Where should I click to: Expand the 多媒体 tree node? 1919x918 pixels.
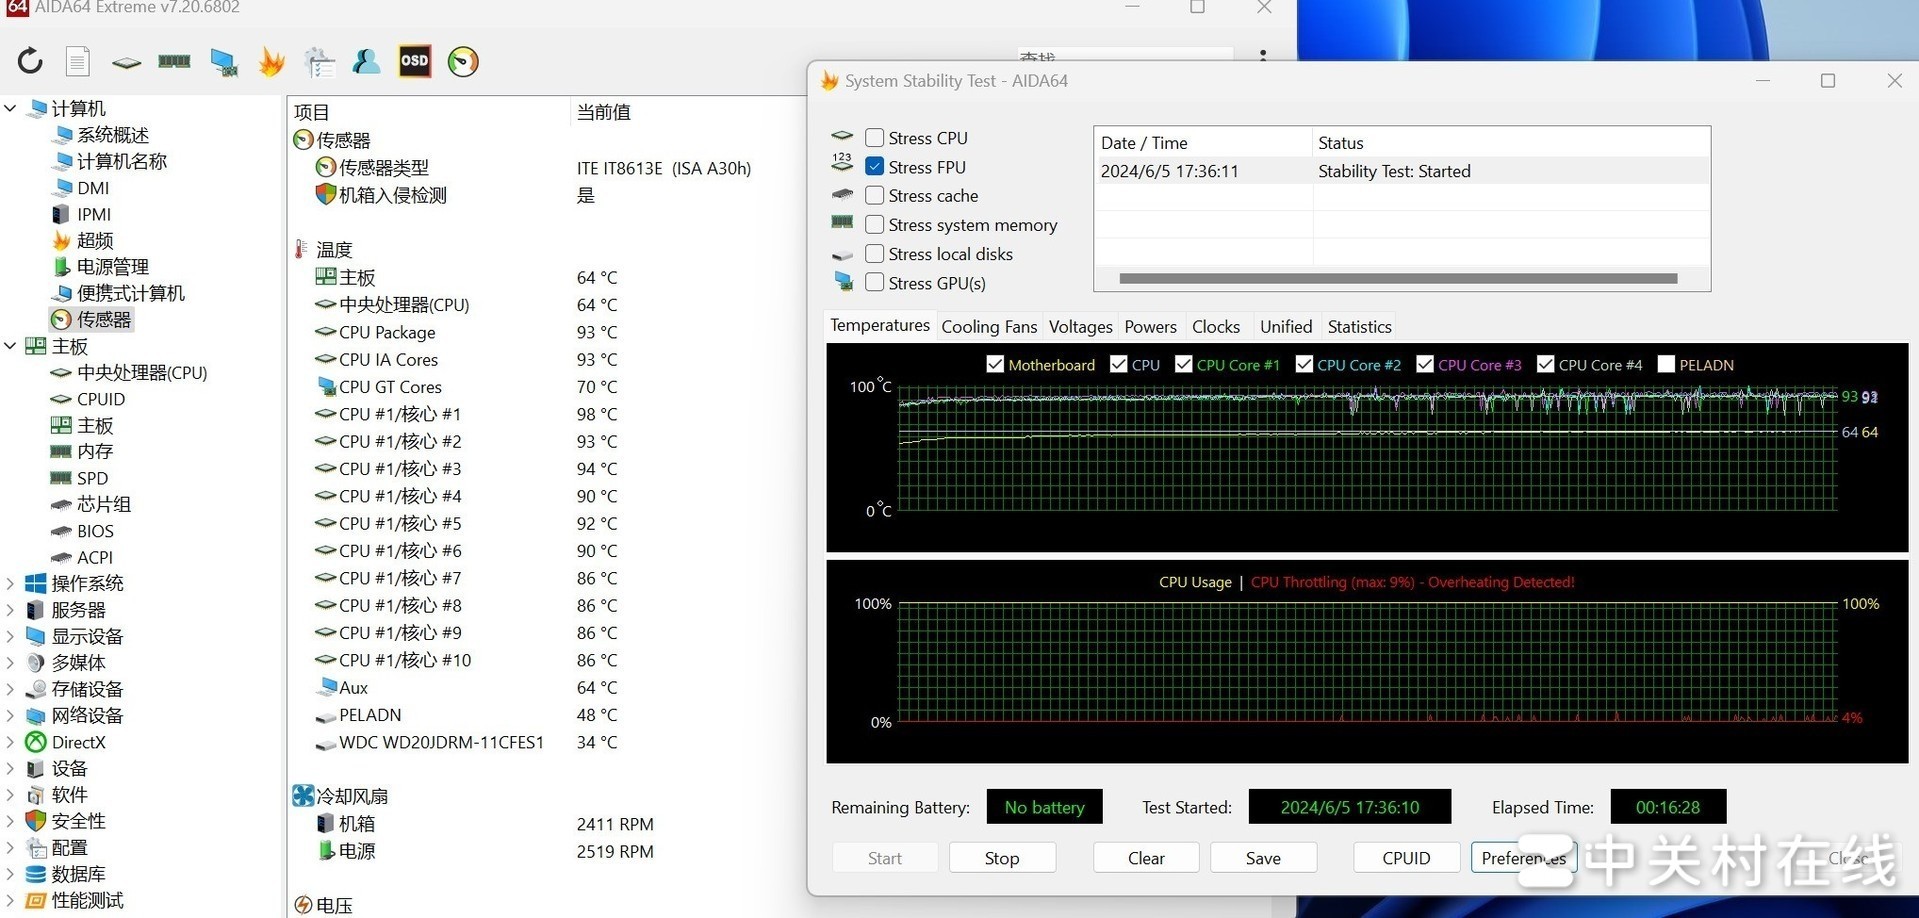(11, 662)
